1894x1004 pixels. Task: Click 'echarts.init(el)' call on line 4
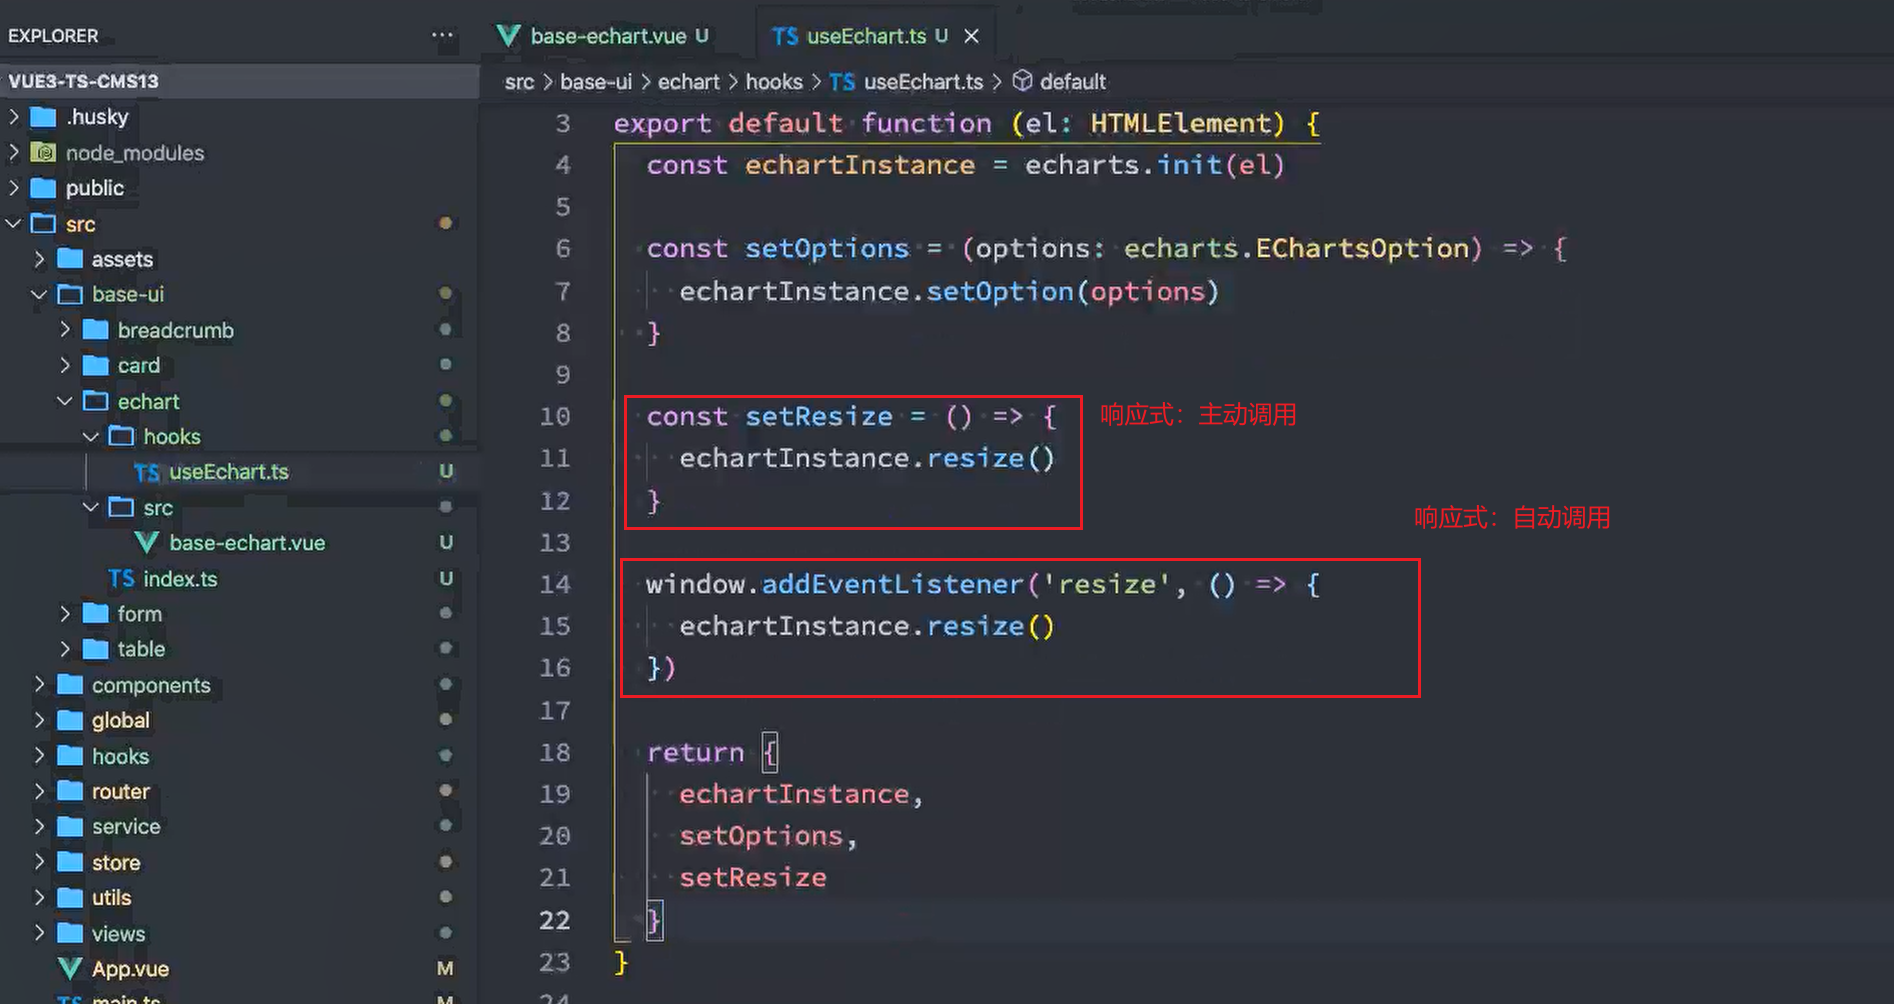[1154, 165]
